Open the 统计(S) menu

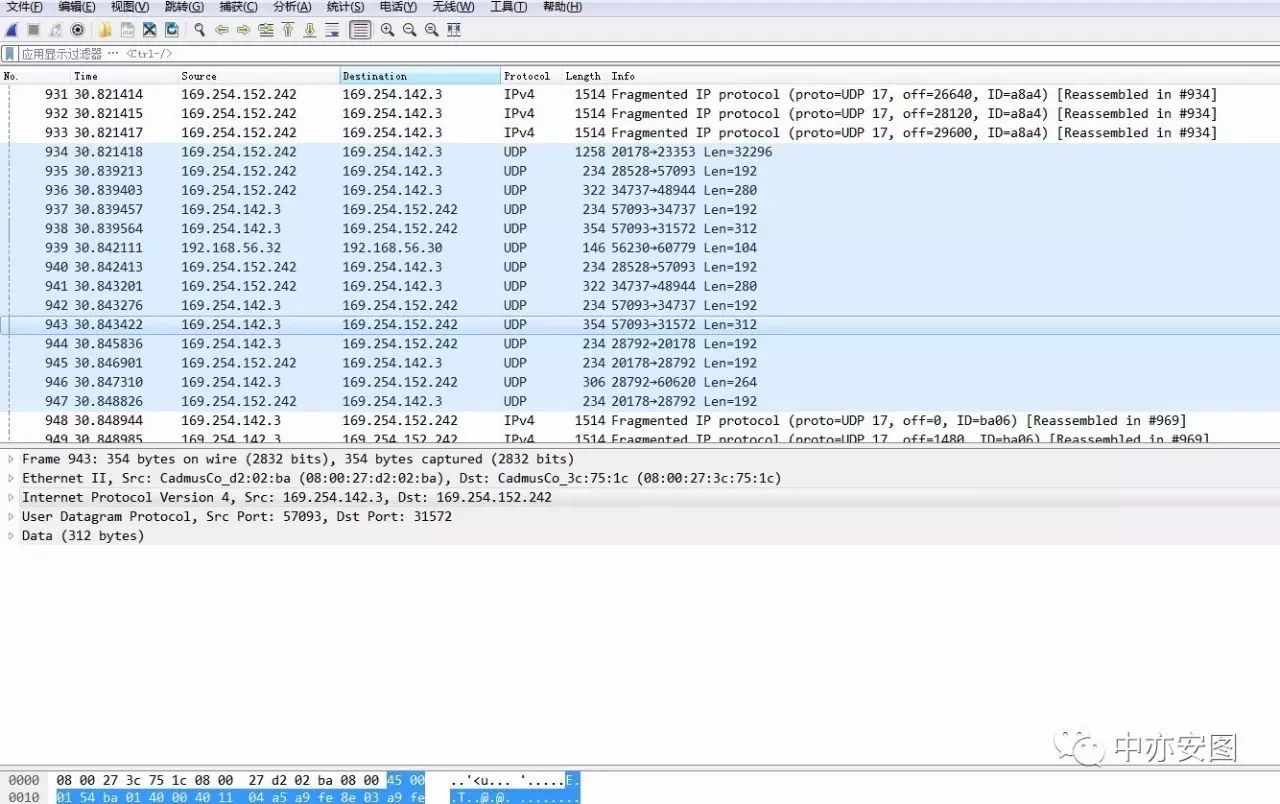pyautogui.click(x=346, y=7)
